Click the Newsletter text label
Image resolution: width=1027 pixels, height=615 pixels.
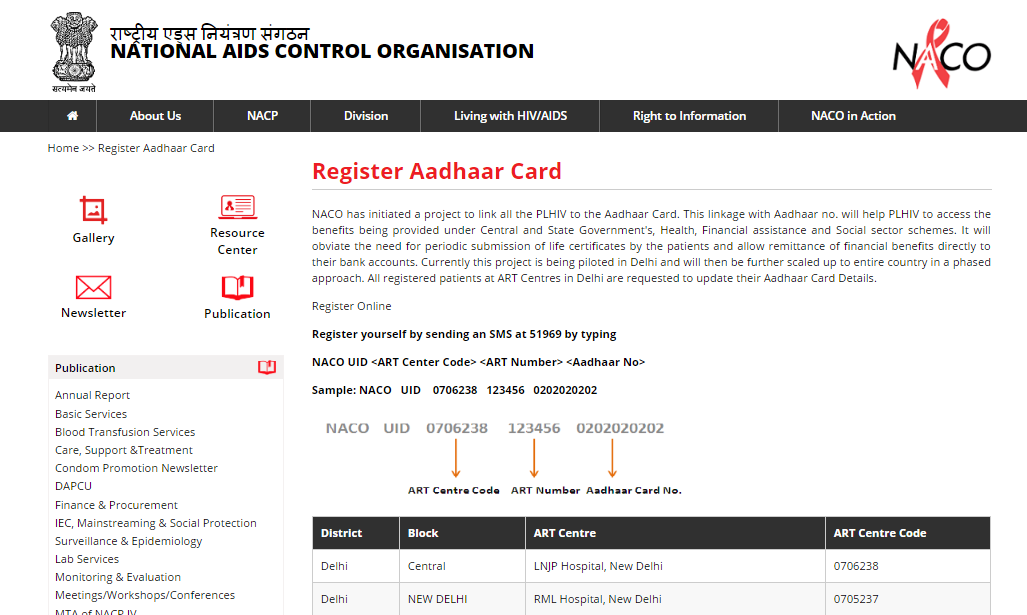tap(94, 313)
